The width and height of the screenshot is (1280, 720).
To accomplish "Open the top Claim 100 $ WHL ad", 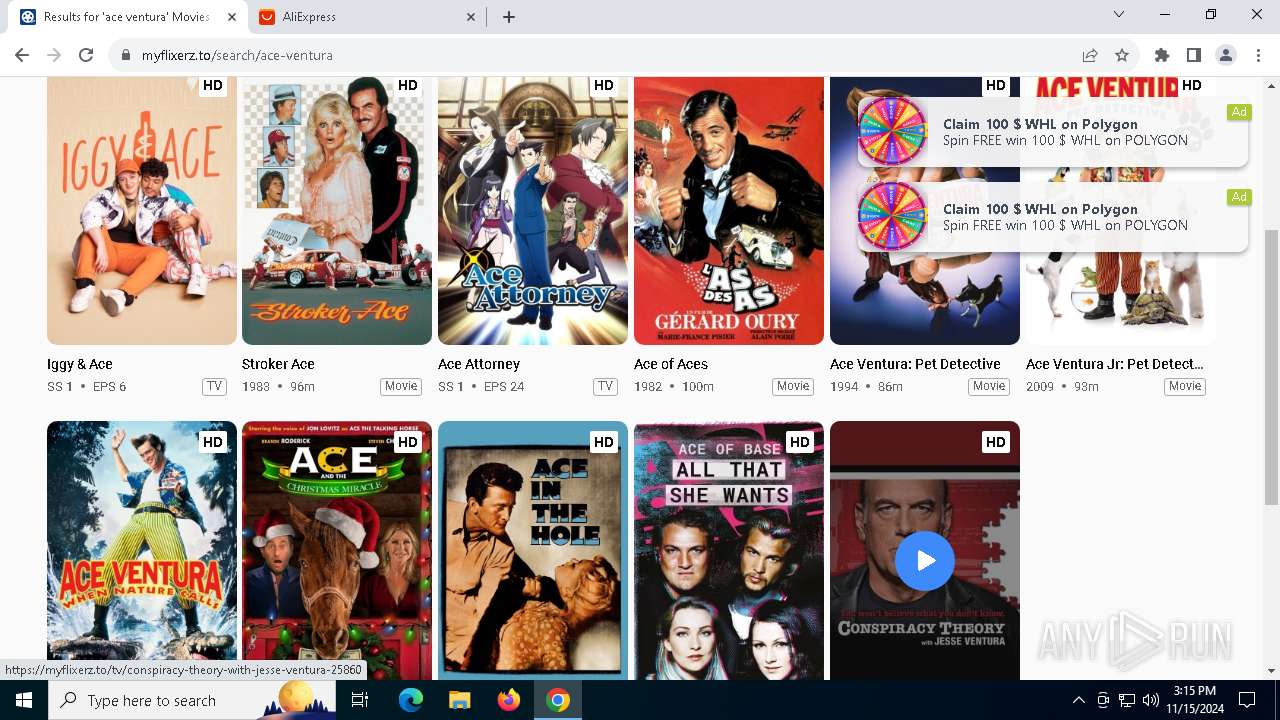I will (x=1053, y=132).
